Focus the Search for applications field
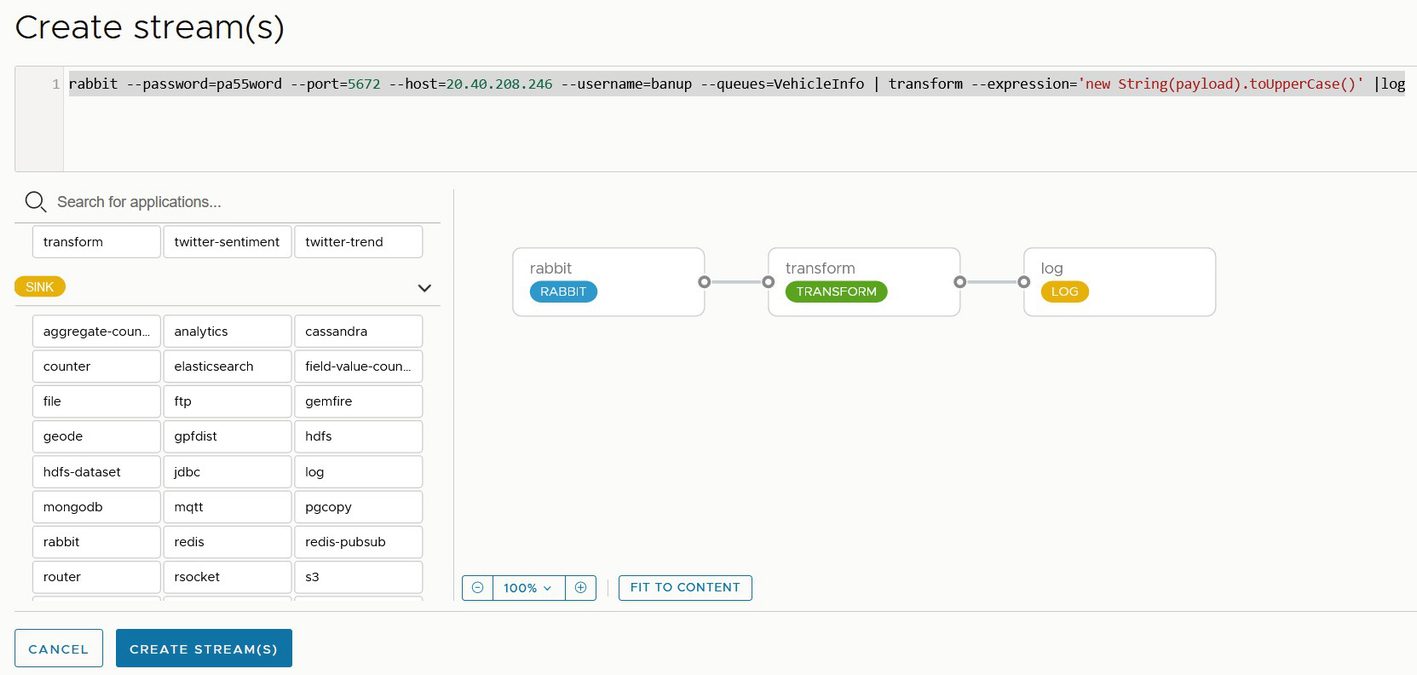 [x=240, y=202]
